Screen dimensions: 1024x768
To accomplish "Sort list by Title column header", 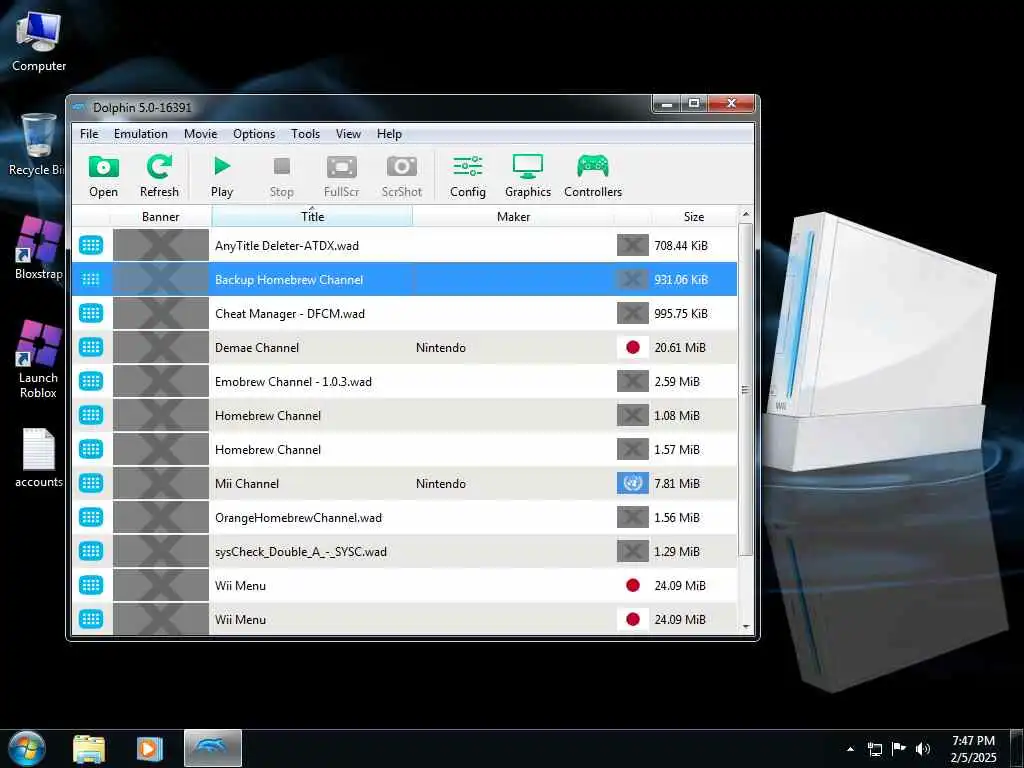I will pos(312,216).
